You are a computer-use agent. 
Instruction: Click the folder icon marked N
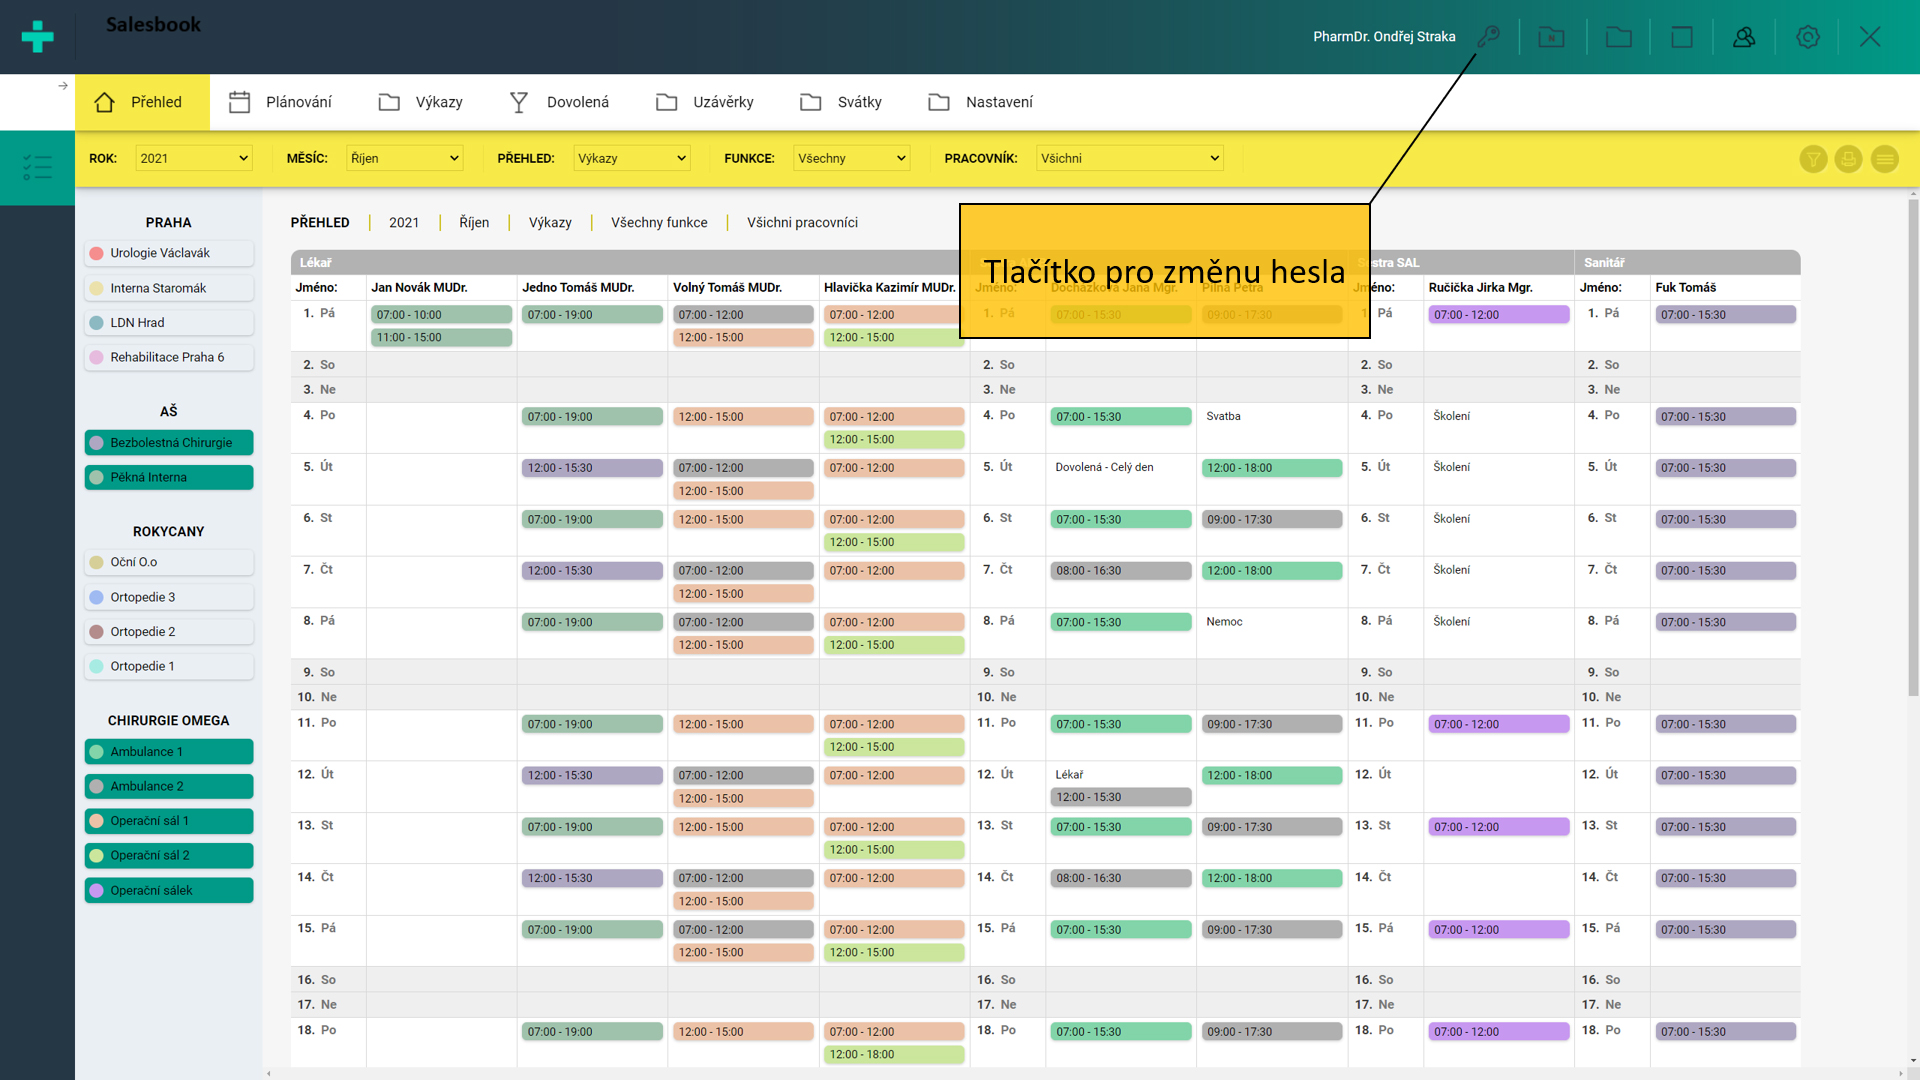[1551, 37]
